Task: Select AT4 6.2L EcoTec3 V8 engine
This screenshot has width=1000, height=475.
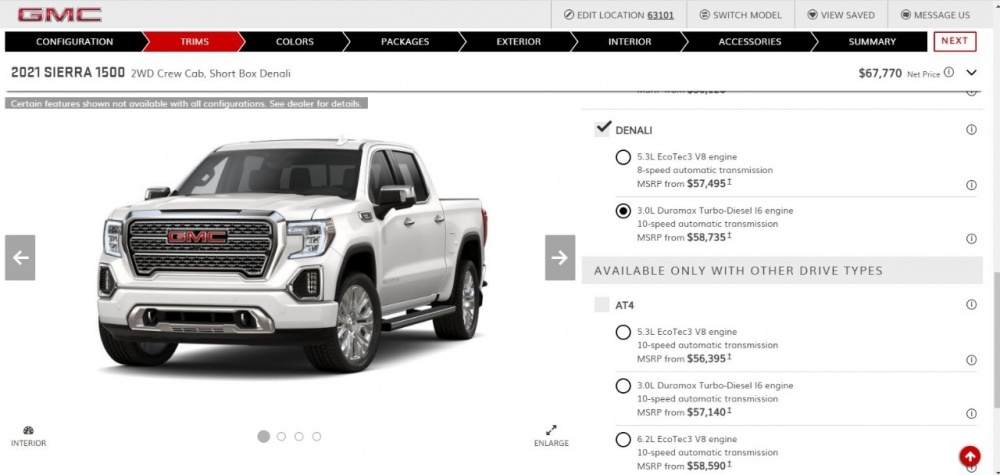Action: coord(623,440)
